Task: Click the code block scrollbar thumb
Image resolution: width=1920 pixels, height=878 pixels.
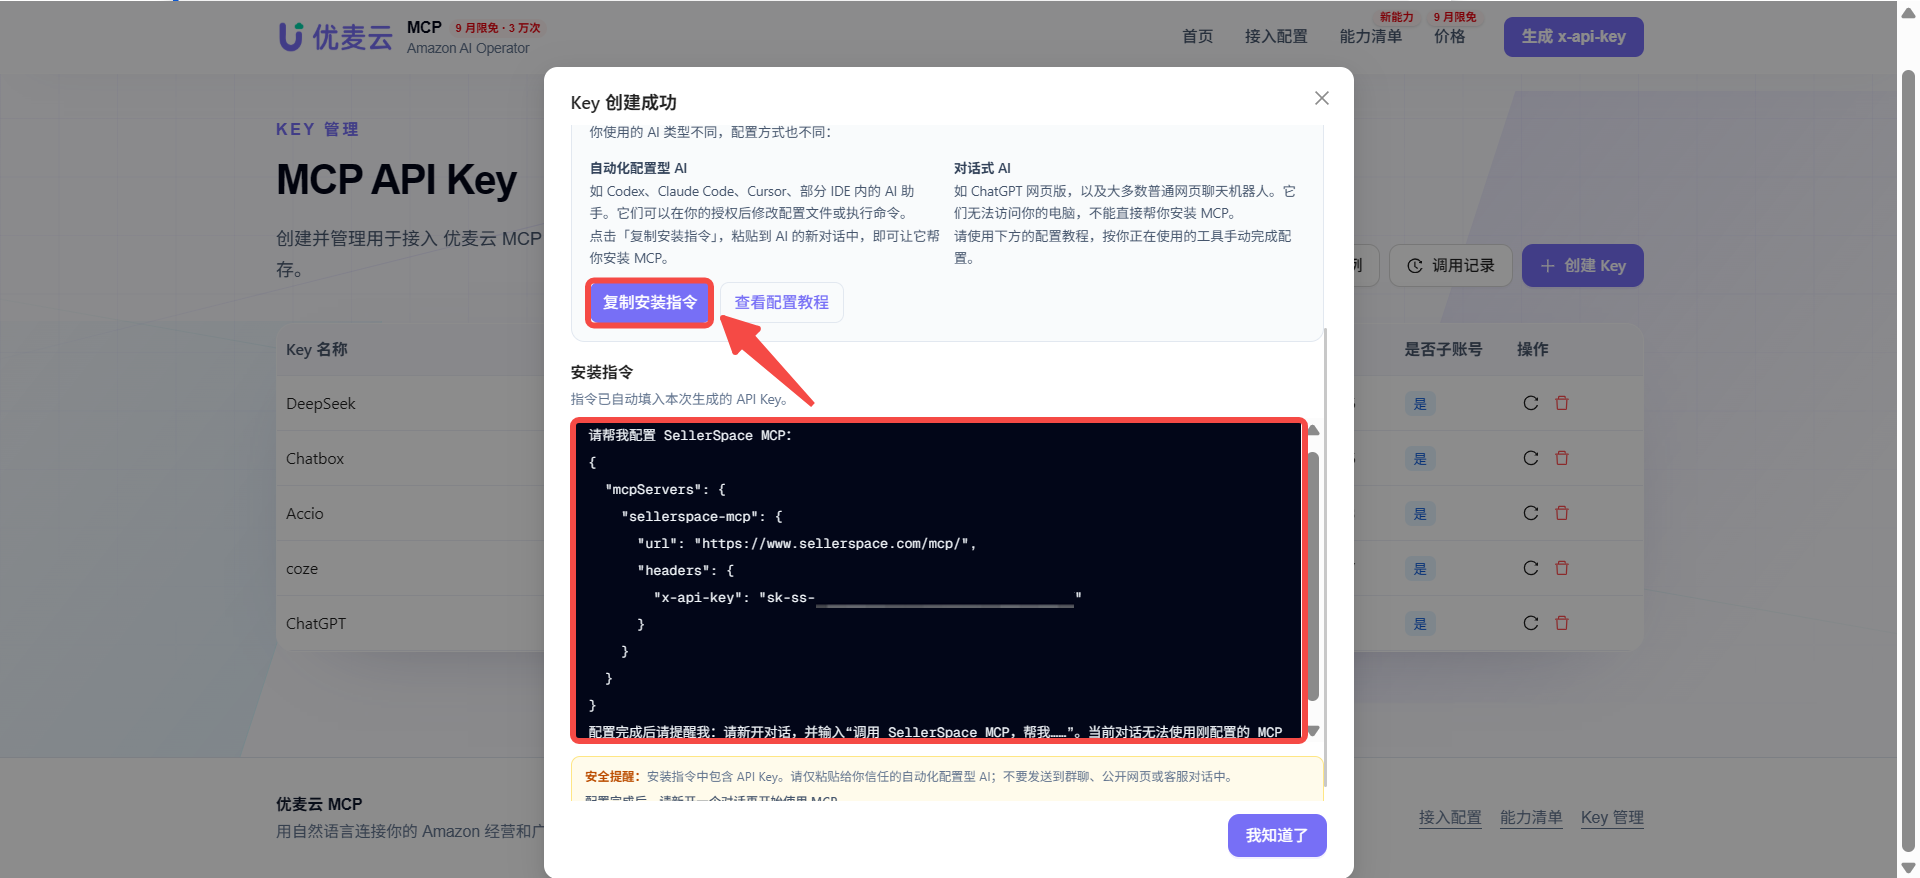Action: coord(1313,575)
